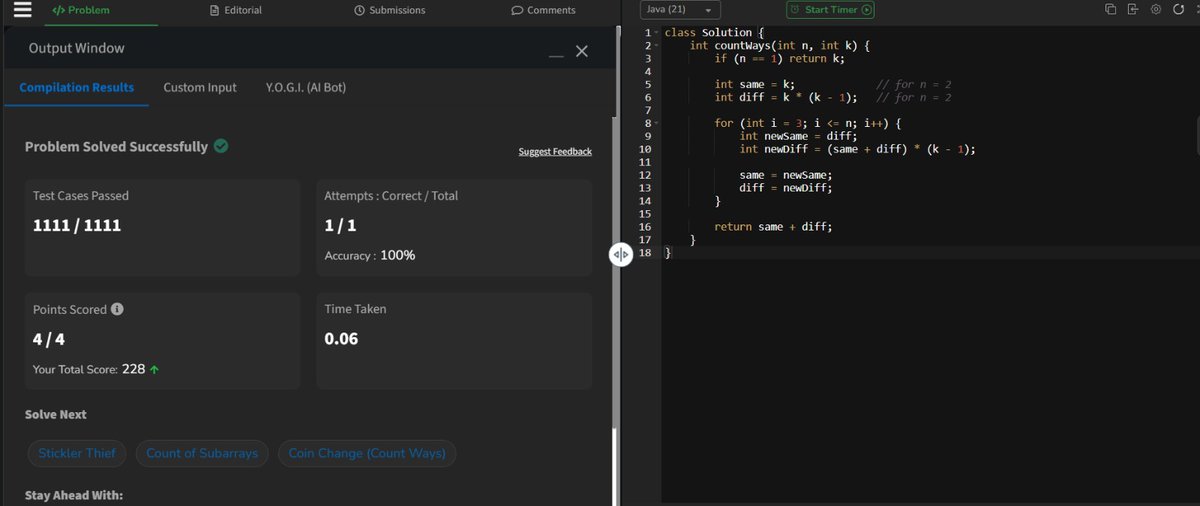Collapse code fold arrow at line 2
Image resolution: width=1200 pixels, height=506 pixels.
pos(656,46)
